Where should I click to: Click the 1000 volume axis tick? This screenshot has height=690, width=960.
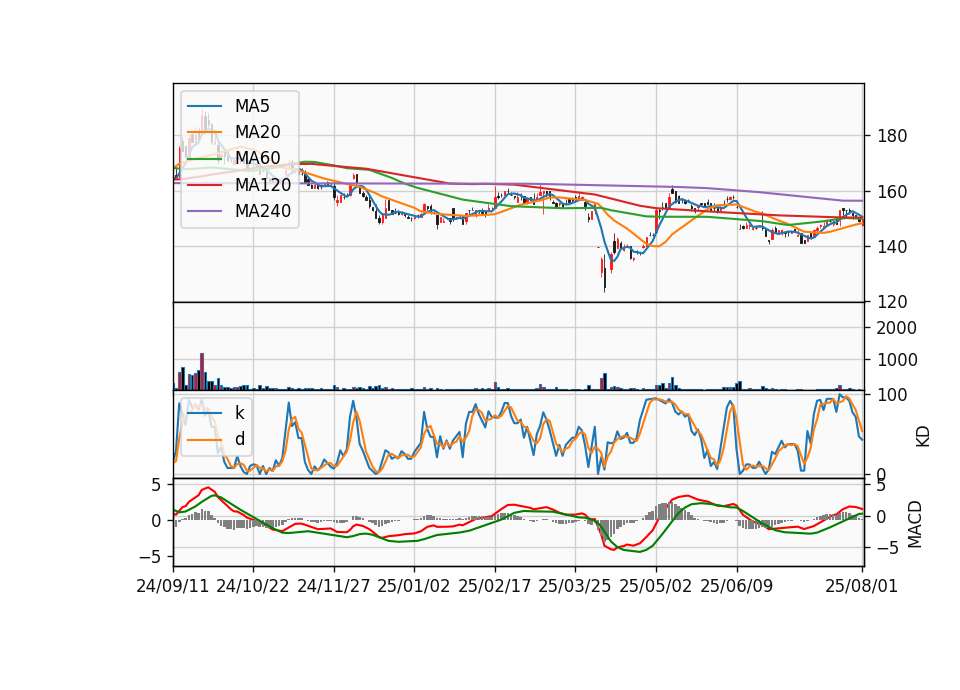point(897,360)
